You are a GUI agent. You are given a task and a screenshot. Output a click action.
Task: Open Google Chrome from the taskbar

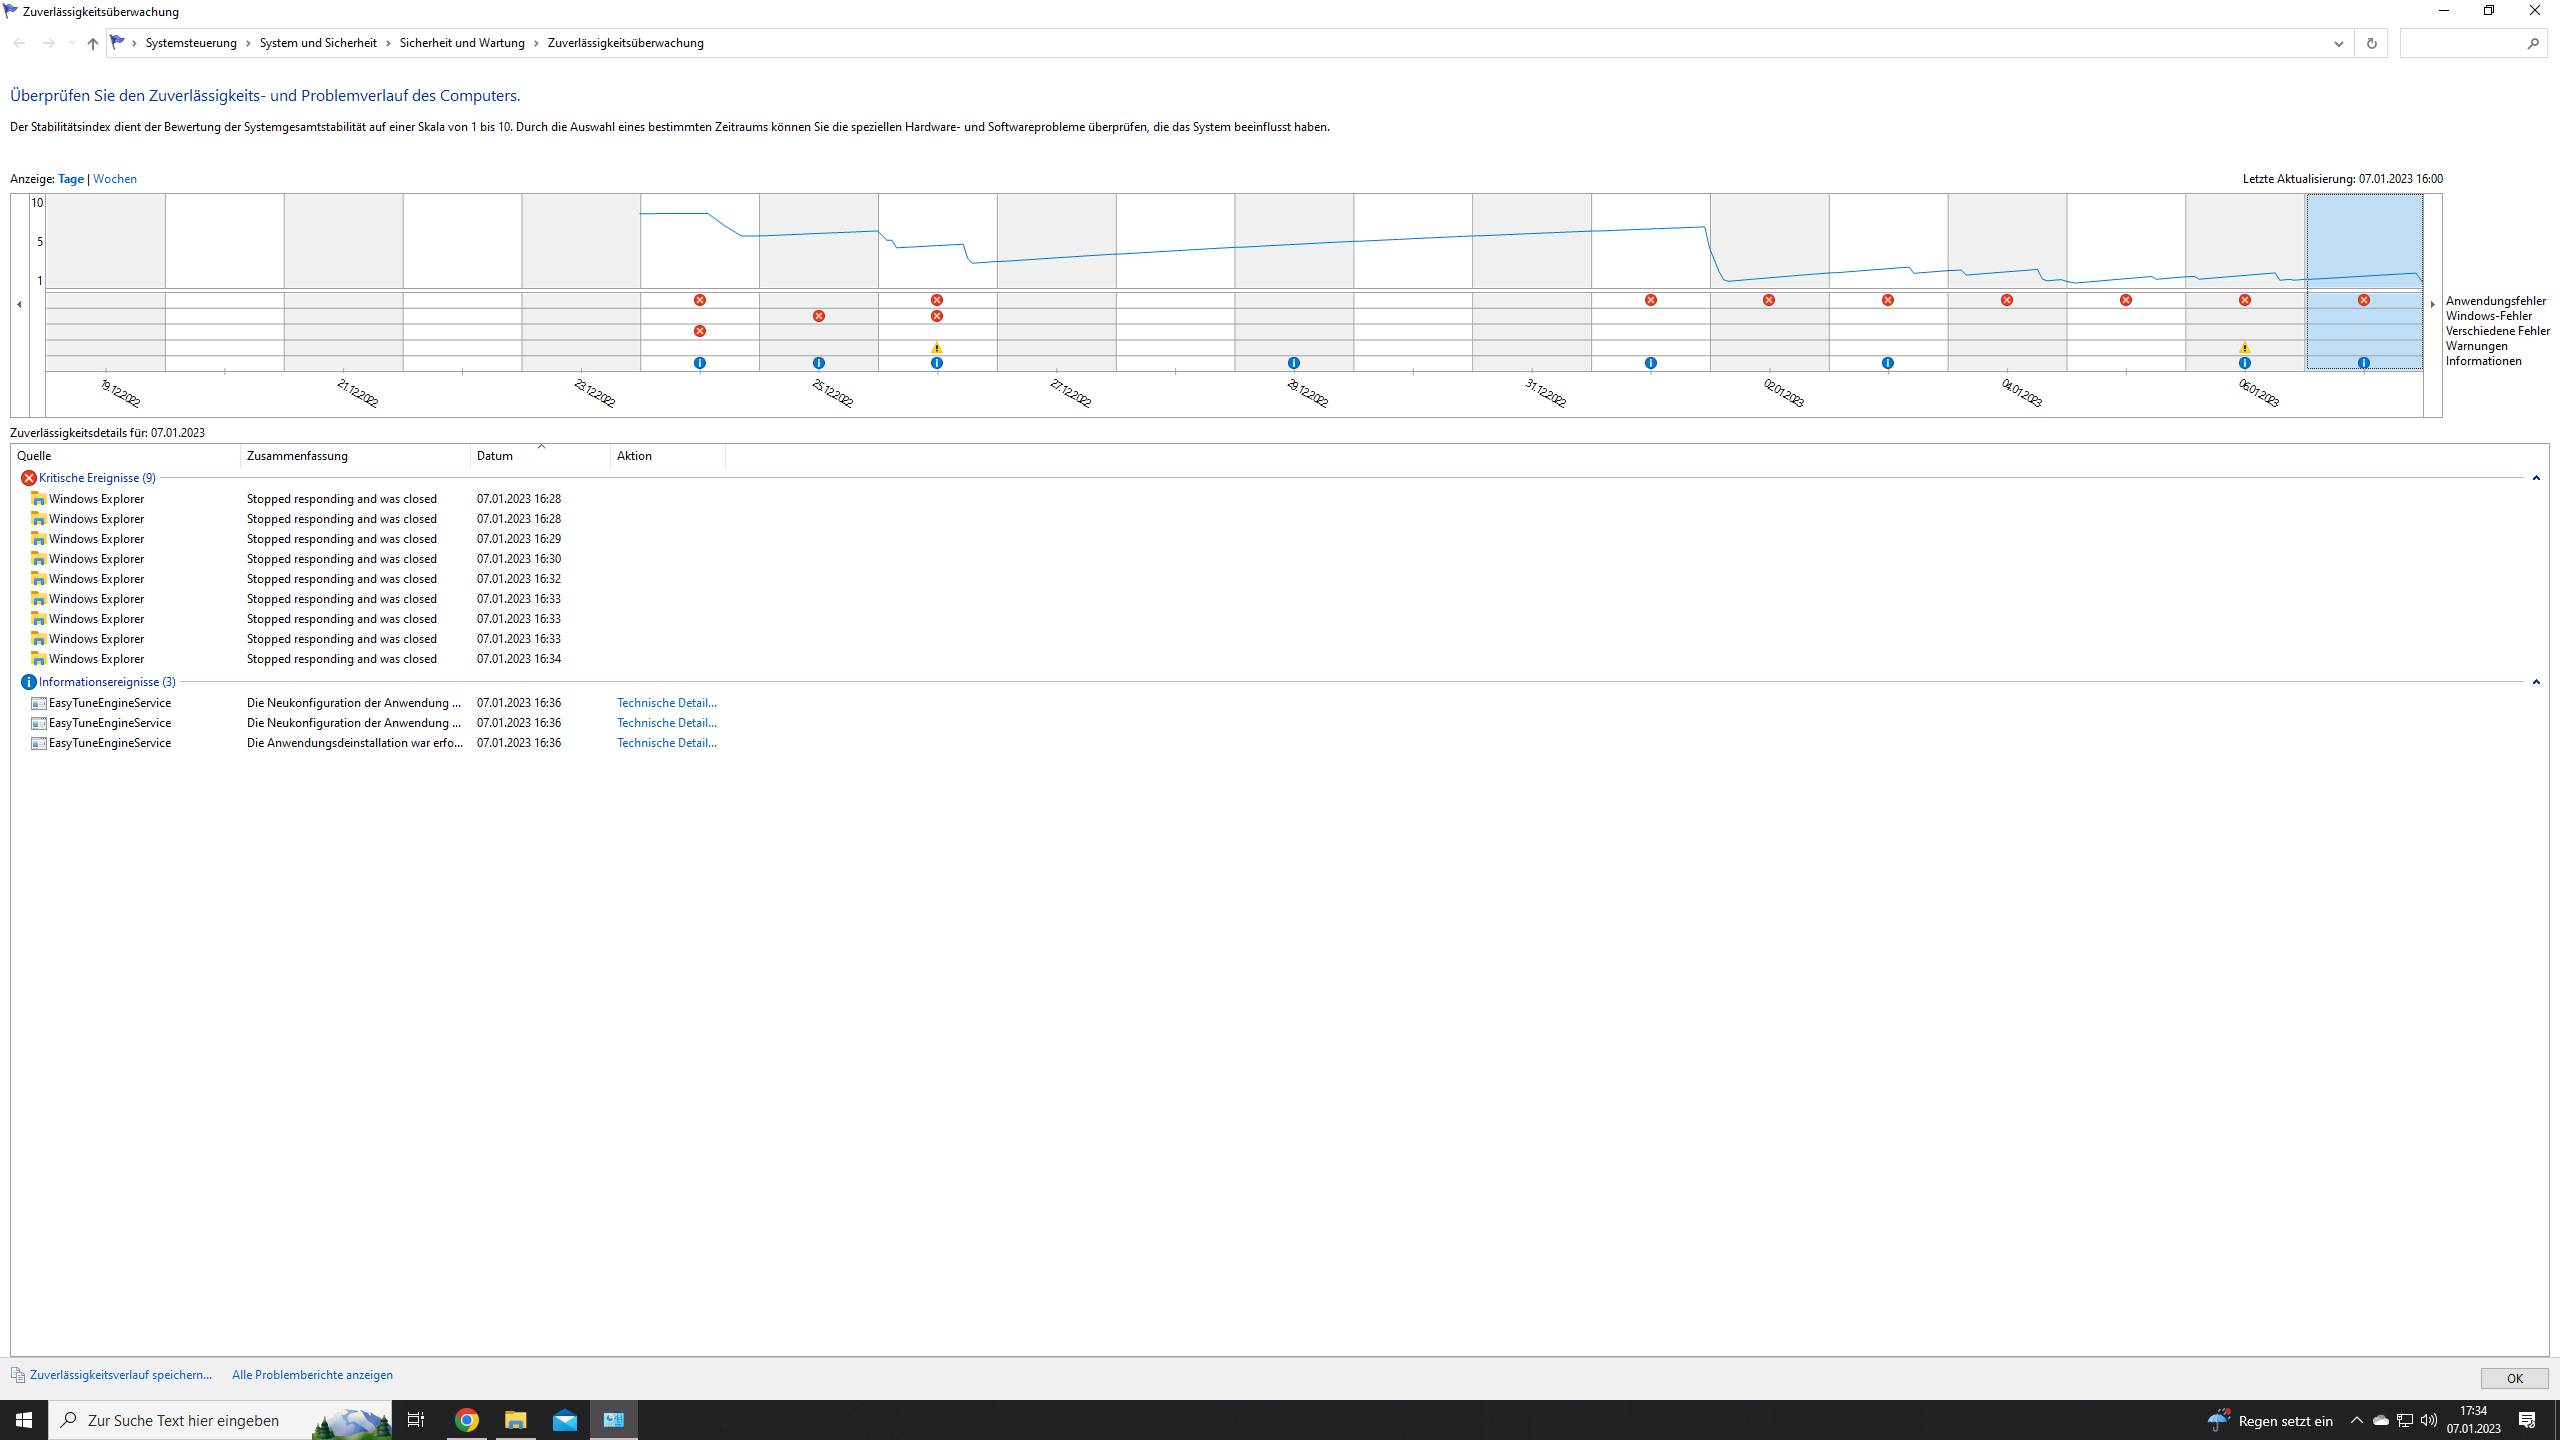tap(467, 1420)
